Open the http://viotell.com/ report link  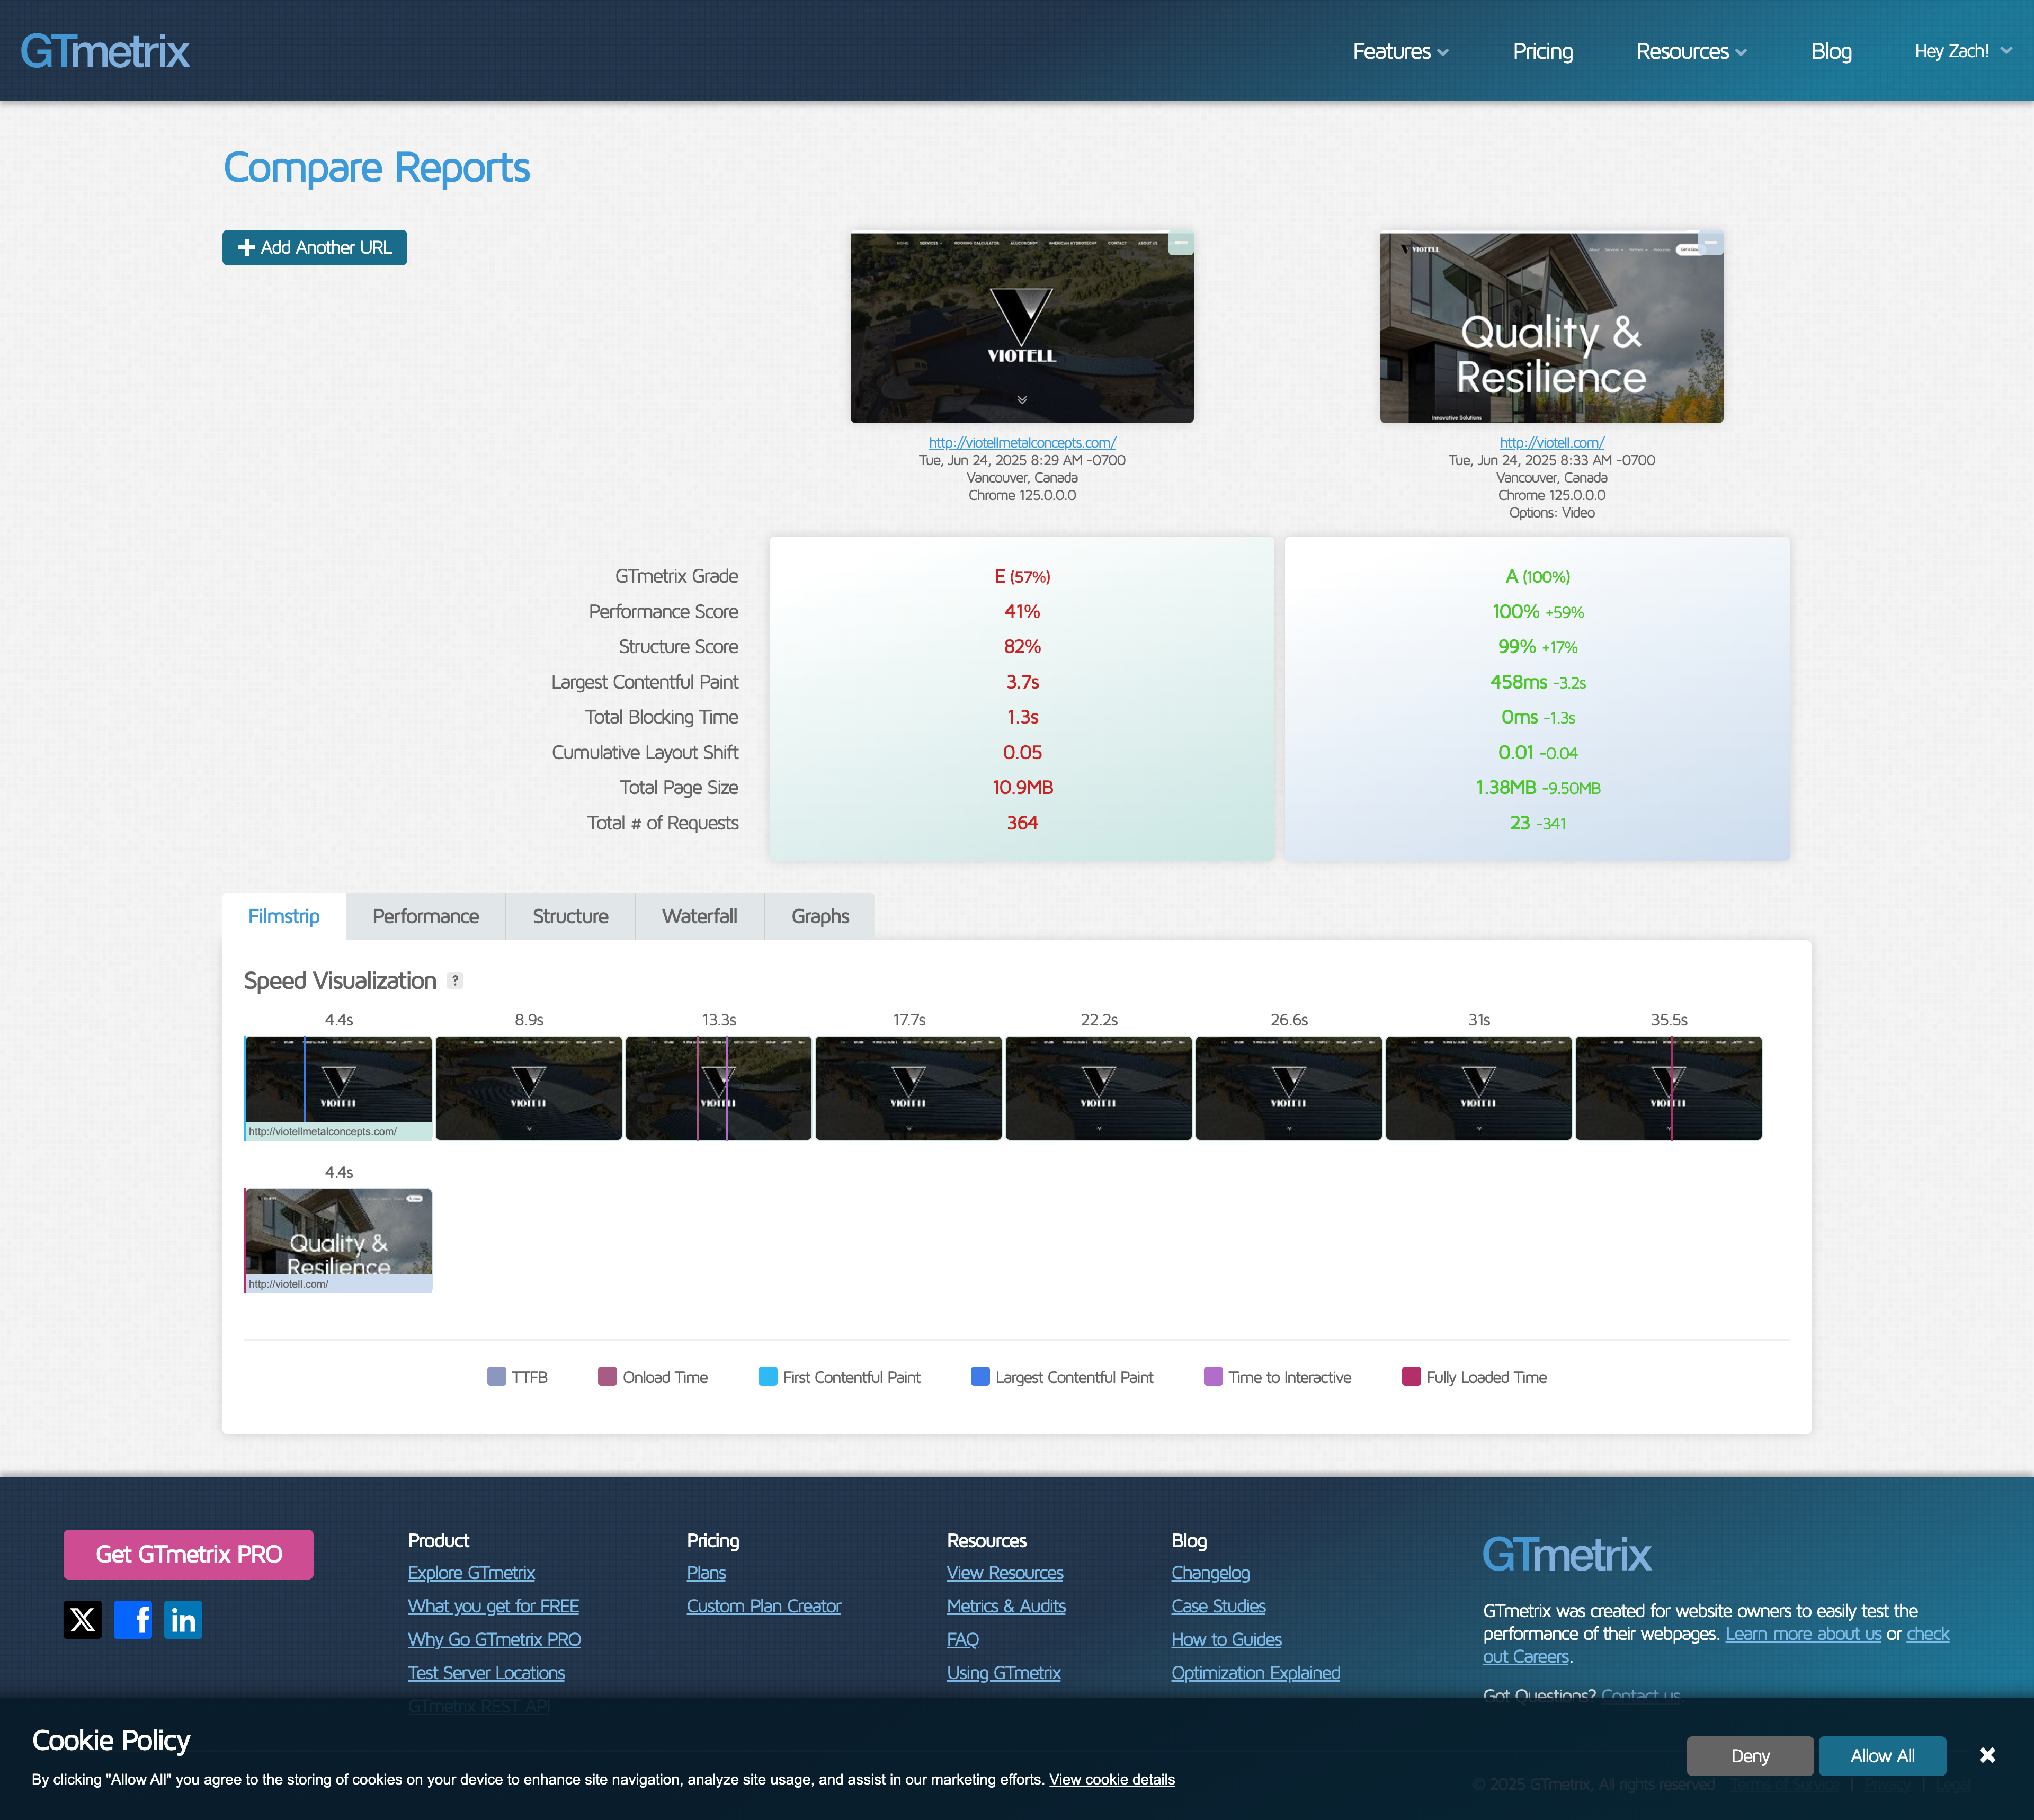tap(1551, 442)
